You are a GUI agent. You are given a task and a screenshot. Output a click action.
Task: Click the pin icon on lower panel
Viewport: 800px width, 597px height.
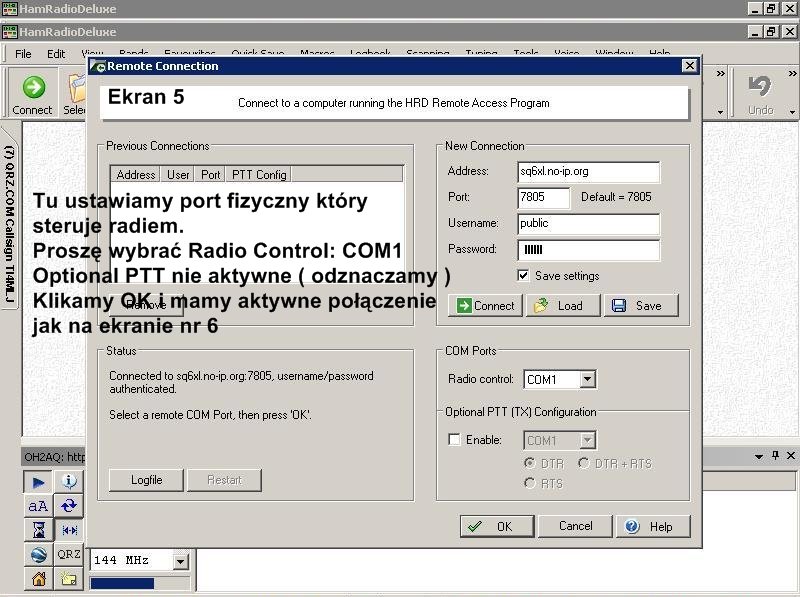click(776, 455)
